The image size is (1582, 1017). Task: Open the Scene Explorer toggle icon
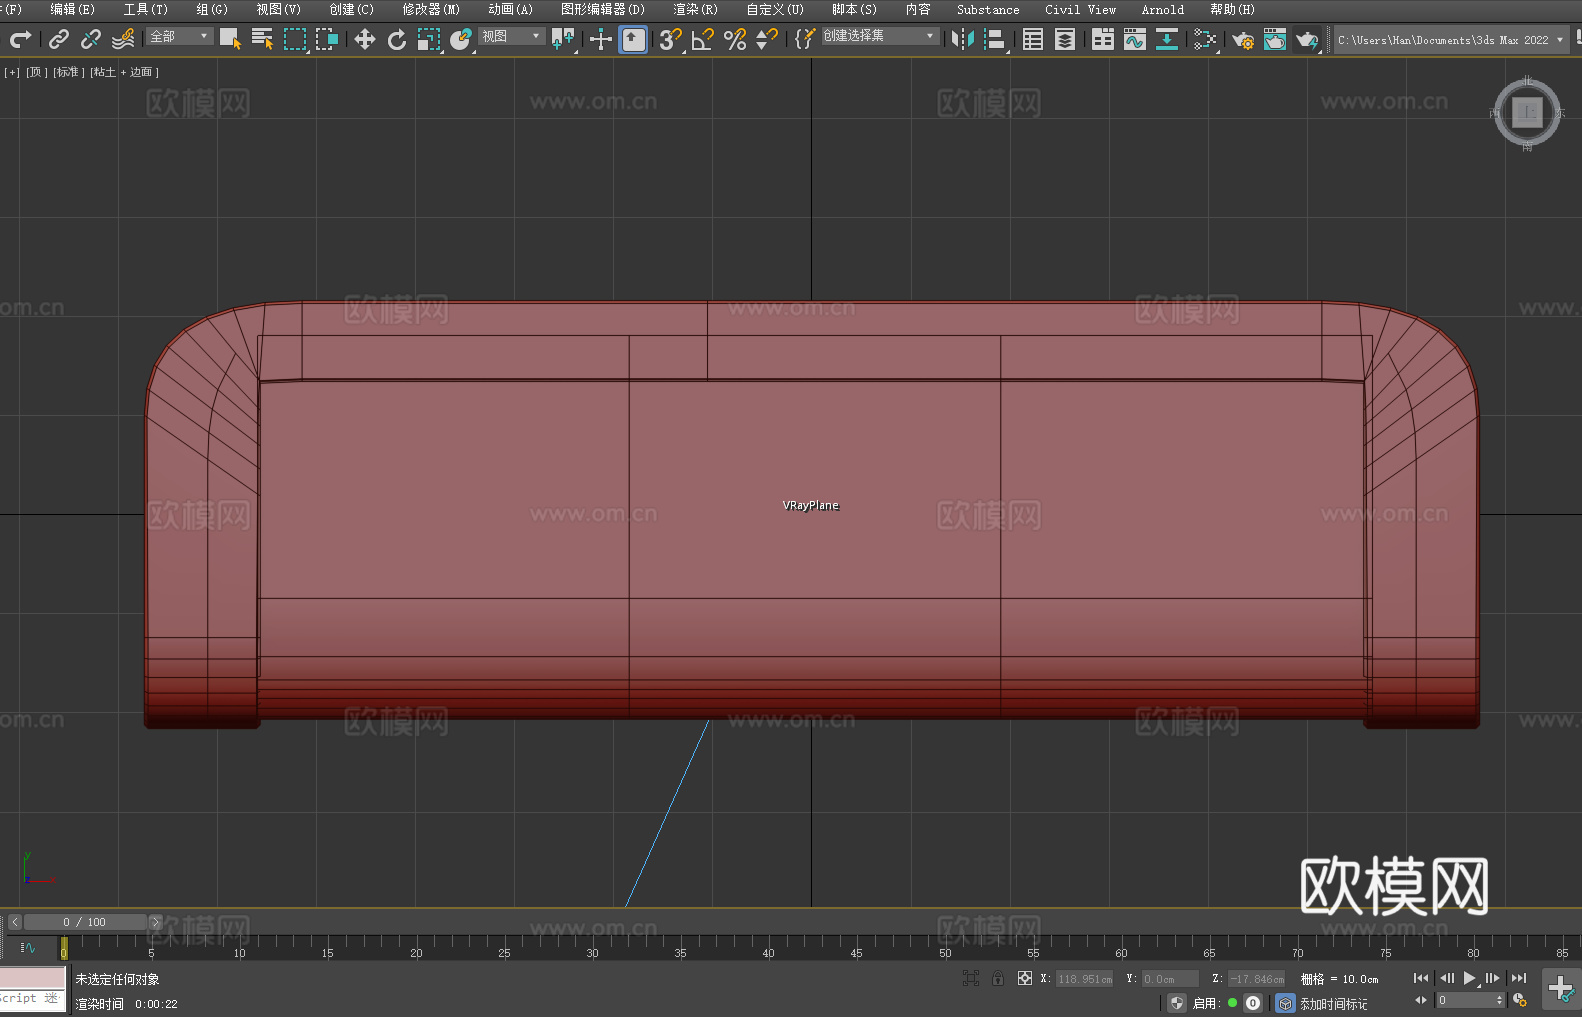pyautogui.click(x=1033, y=39)
